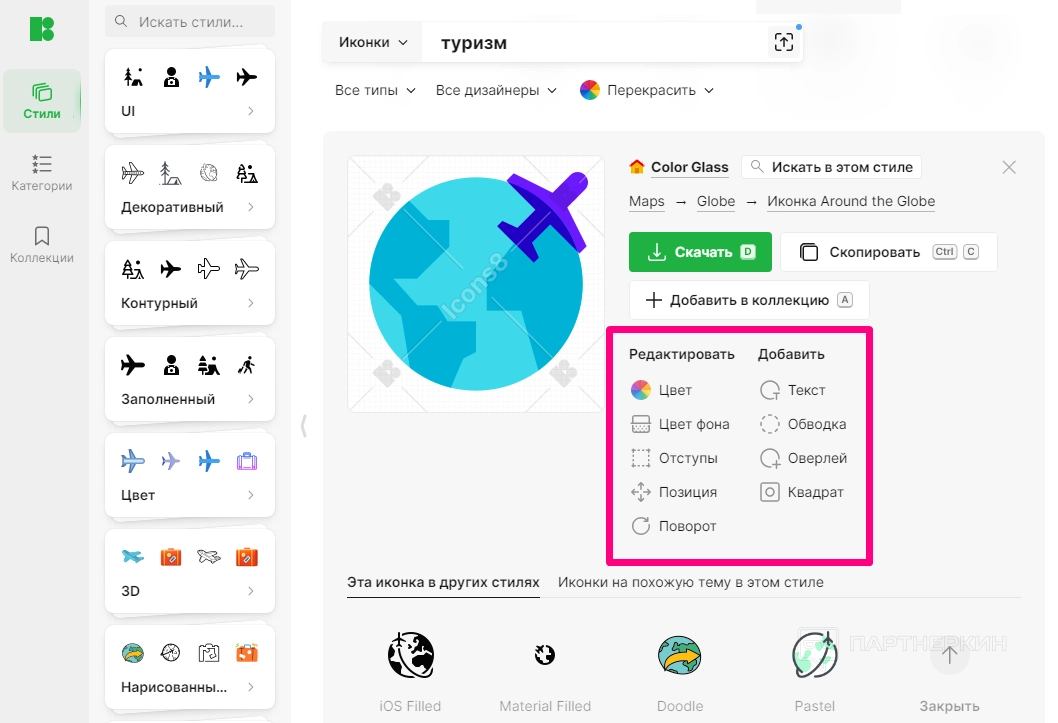Open the Категории sidebar section
This screenshot has width=1058, height=723.
42,173
